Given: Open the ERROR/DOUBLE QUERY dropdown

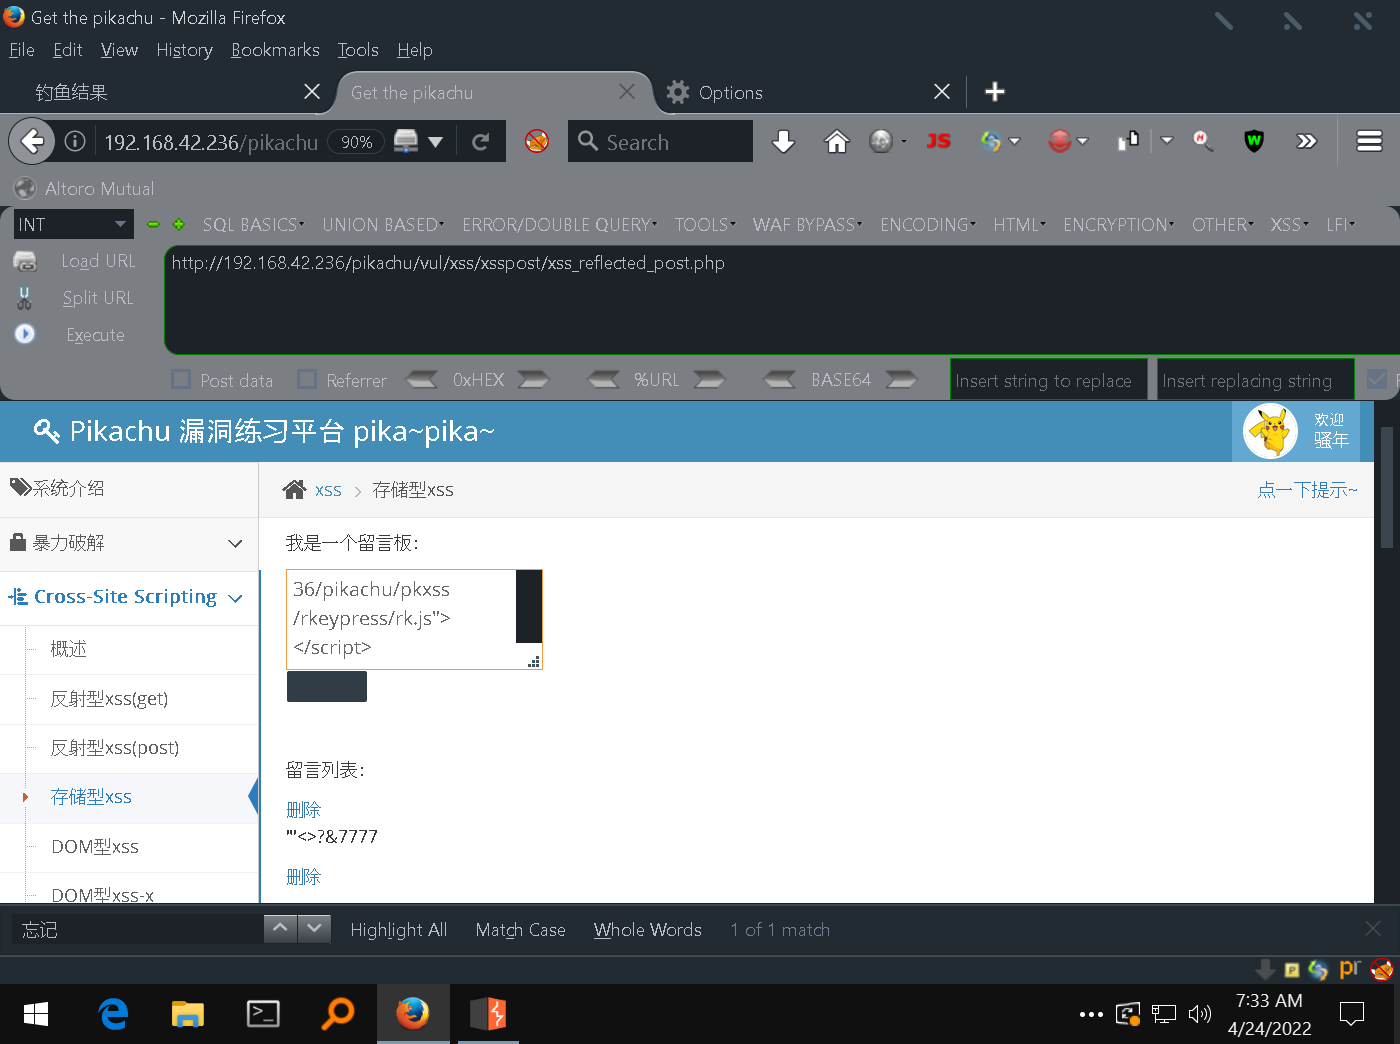Looking at the screenshot, I should click(x=559, y=225).
